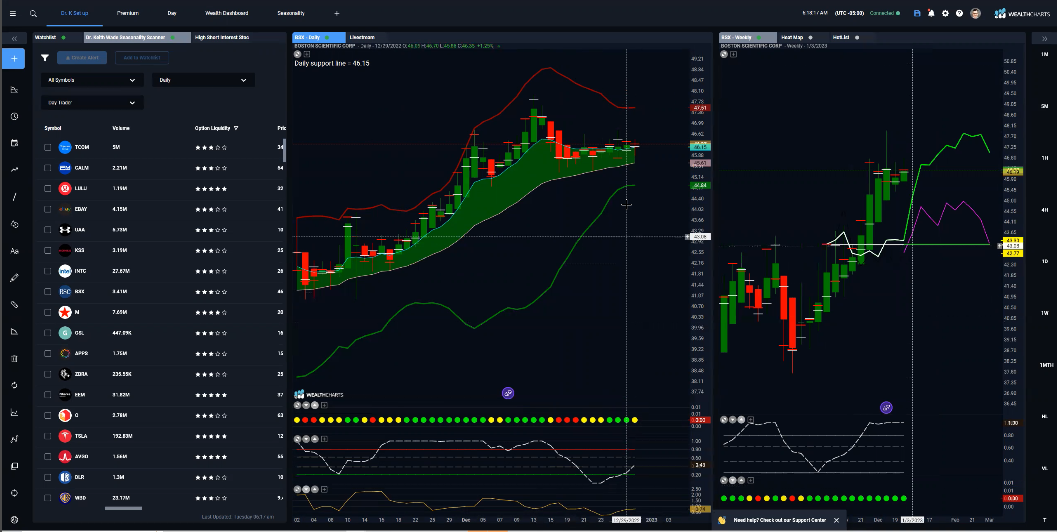Tick the checkbox for ZBRA row
The height and width of the screenshot is (532, 1057).
coord(47,374)
